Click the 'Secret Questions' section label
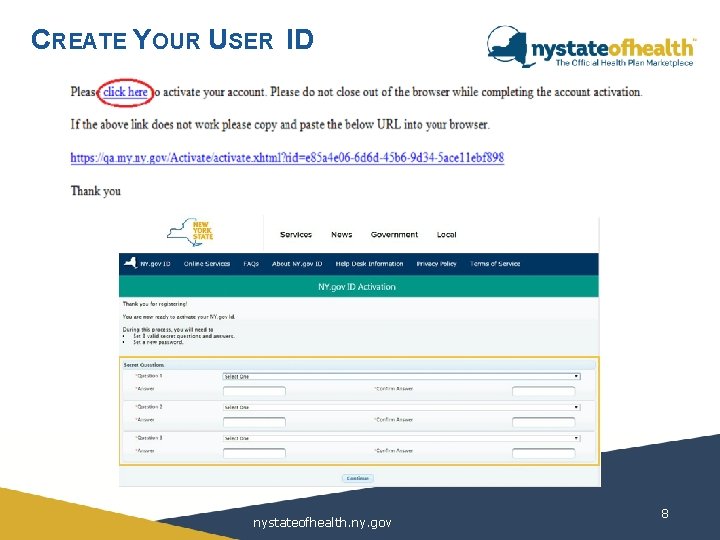The image size is (720, 540). tap(144, 365)
